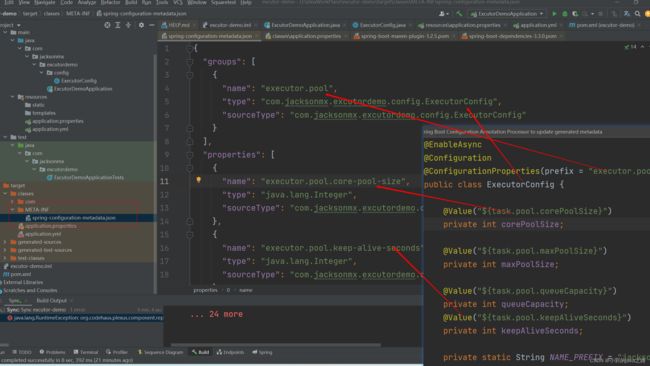The image size is (650, 366).
Task: Open the Endpoints tool window
Action: (230, 352)
